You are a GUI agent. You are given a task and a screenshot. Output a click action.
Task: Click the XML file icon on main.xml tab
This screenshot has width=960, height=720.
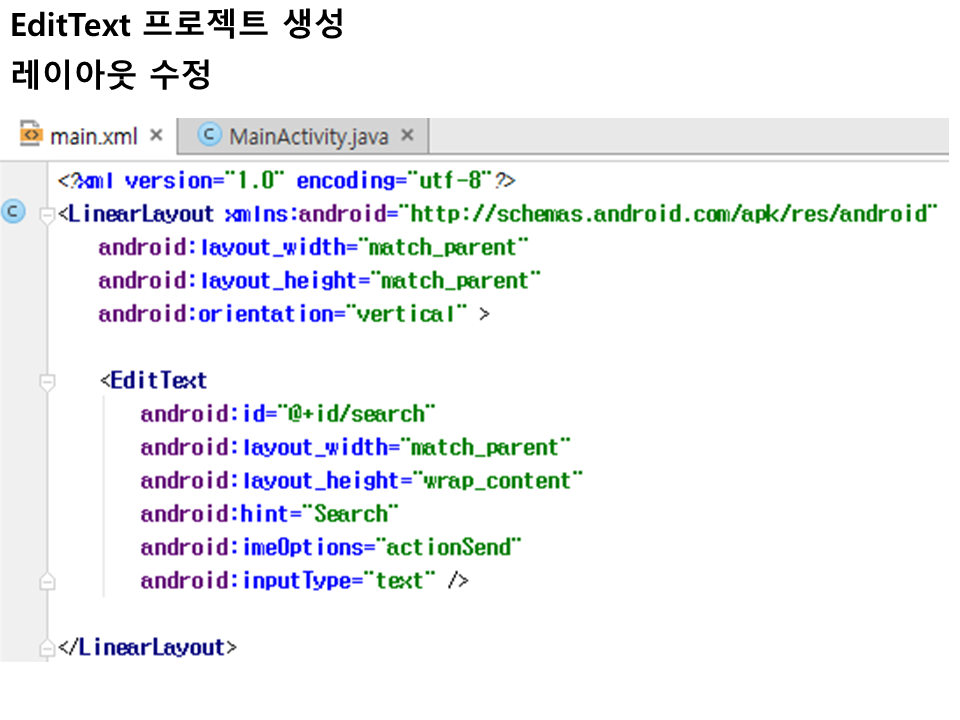[32, 135]
